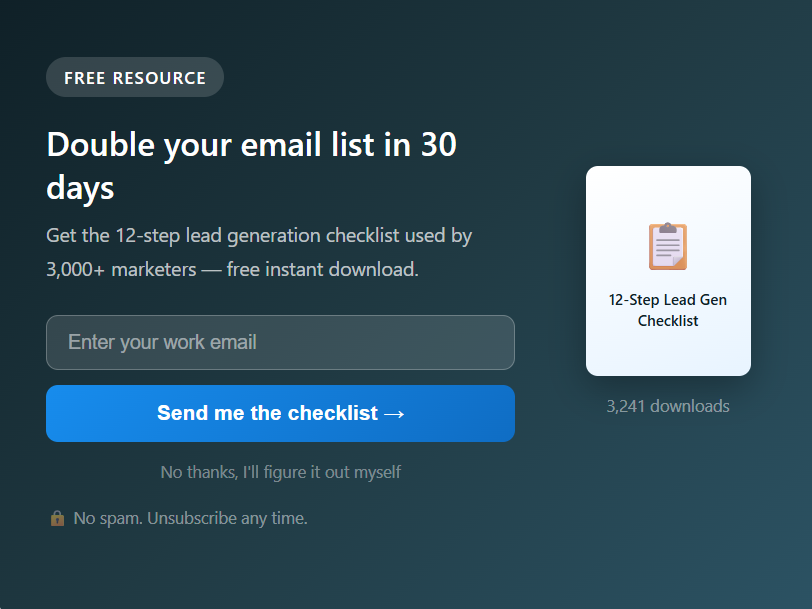
Task: Click the 12-Step Lead Gen Checklist card
Action: click(668, 270)
